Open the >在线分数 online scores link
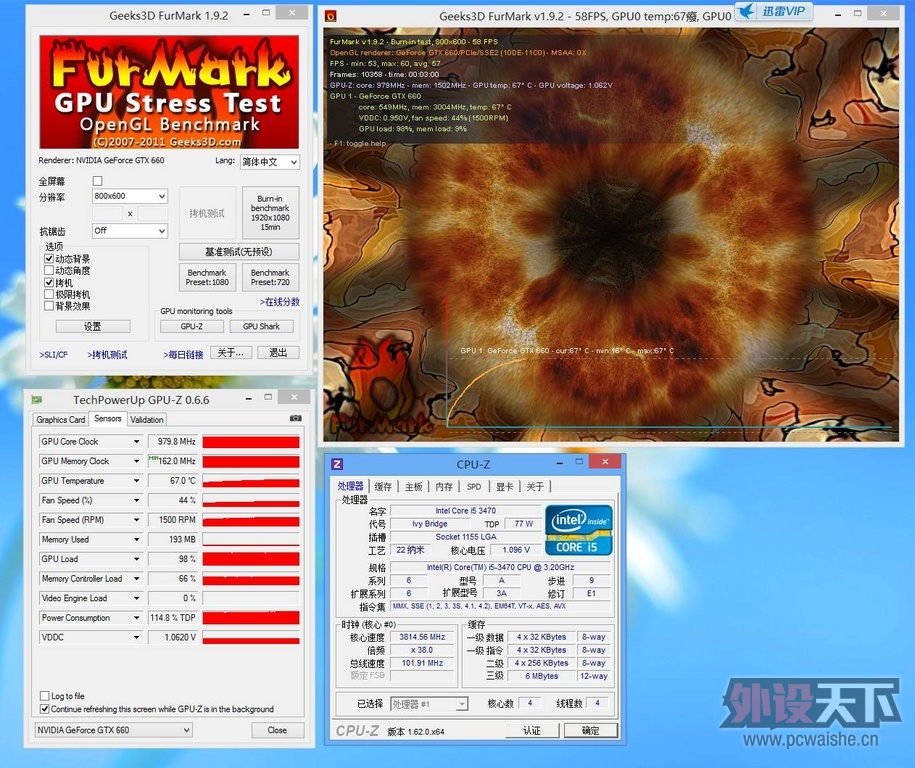 (280, 302)
